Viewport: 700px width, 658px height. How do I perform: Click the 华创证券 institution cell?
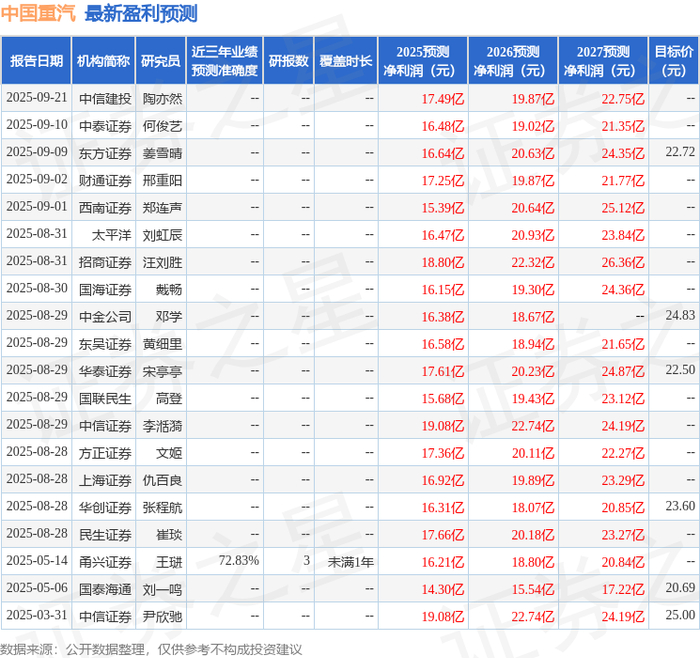(105, 508)
